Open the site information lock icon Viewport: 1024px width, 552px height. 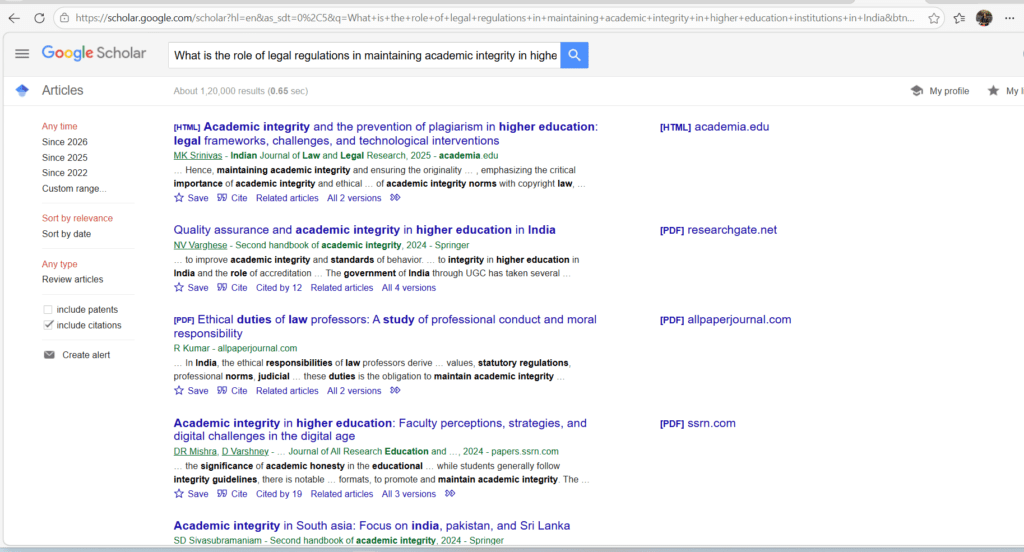[x=64, y=18]
